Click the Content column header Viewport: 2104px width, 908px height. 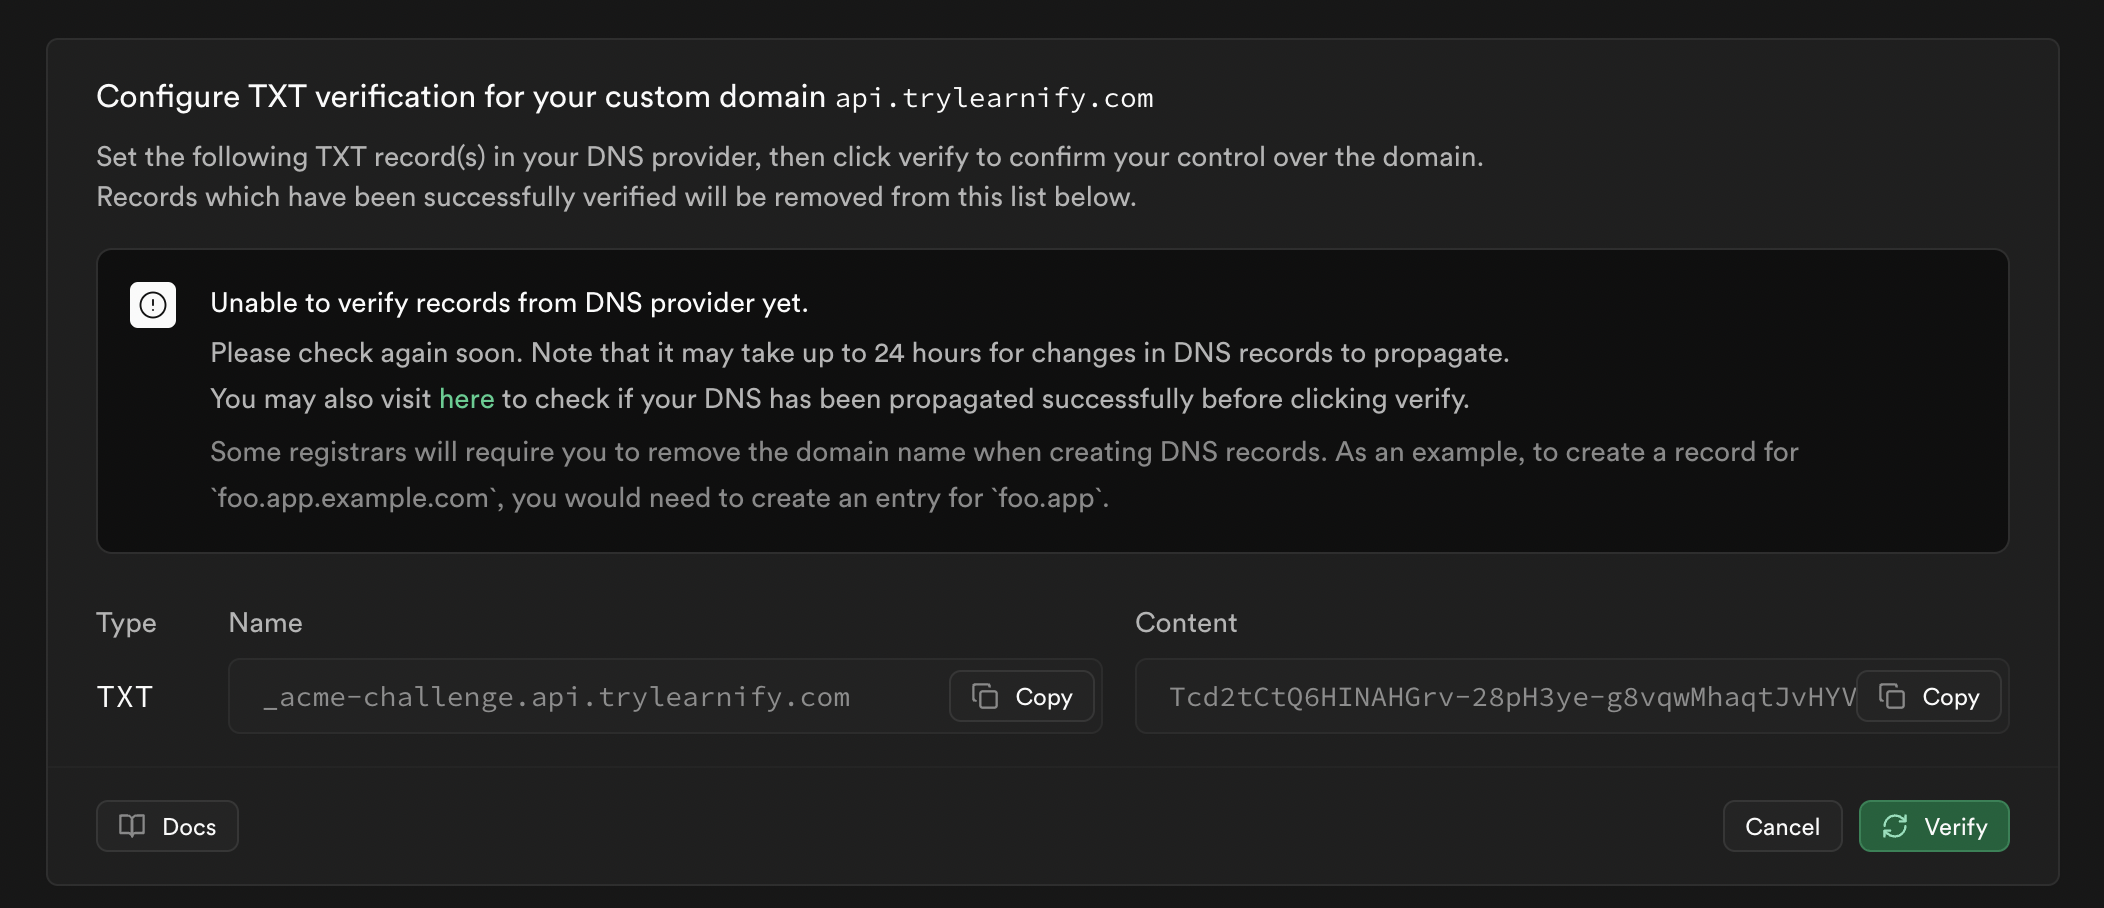point(1186,623)
